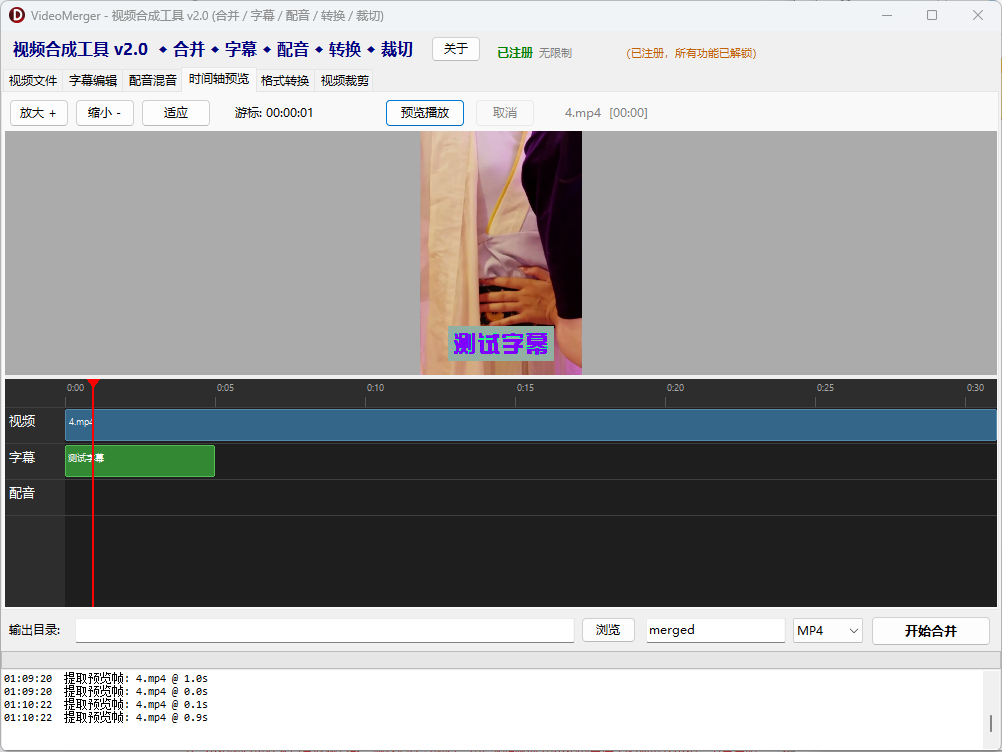Click the merged filename text field
The width and height of the screenshot is (1002, 752).
click(x=715, y=631)
